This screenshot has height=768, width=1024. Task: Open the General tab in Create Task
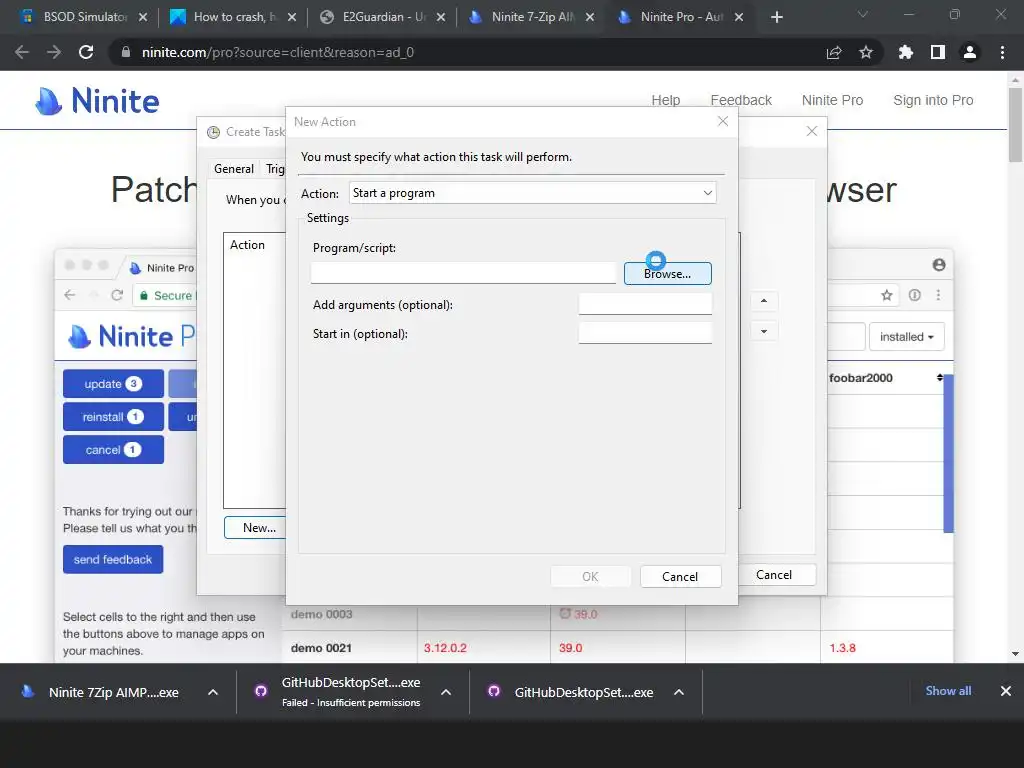[234, 169]
